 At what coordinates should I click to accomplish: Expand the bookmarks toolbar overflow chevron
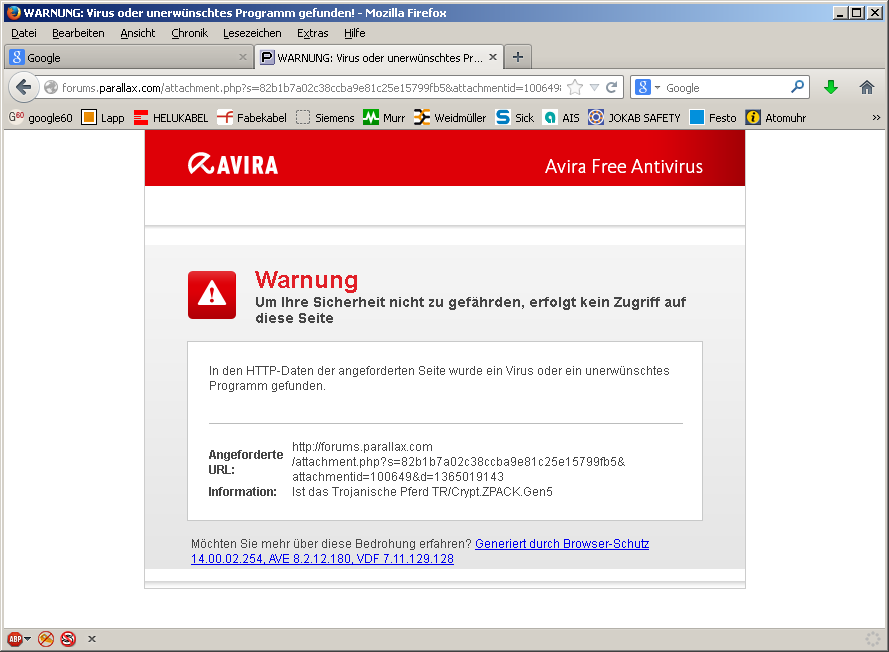(x=876, y=117)
